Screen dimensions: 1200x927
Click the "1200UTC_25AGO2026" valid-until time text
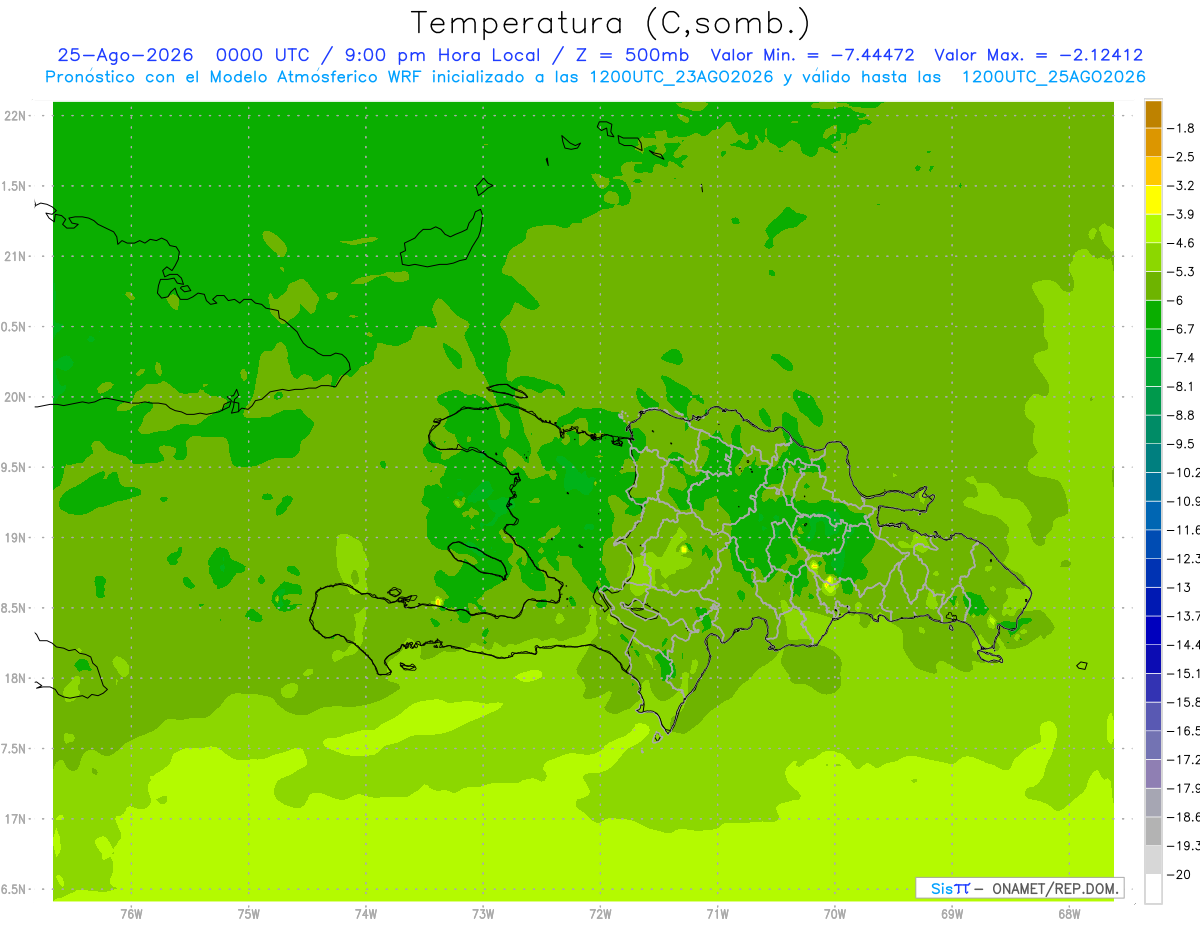(x=1053, y=77)
